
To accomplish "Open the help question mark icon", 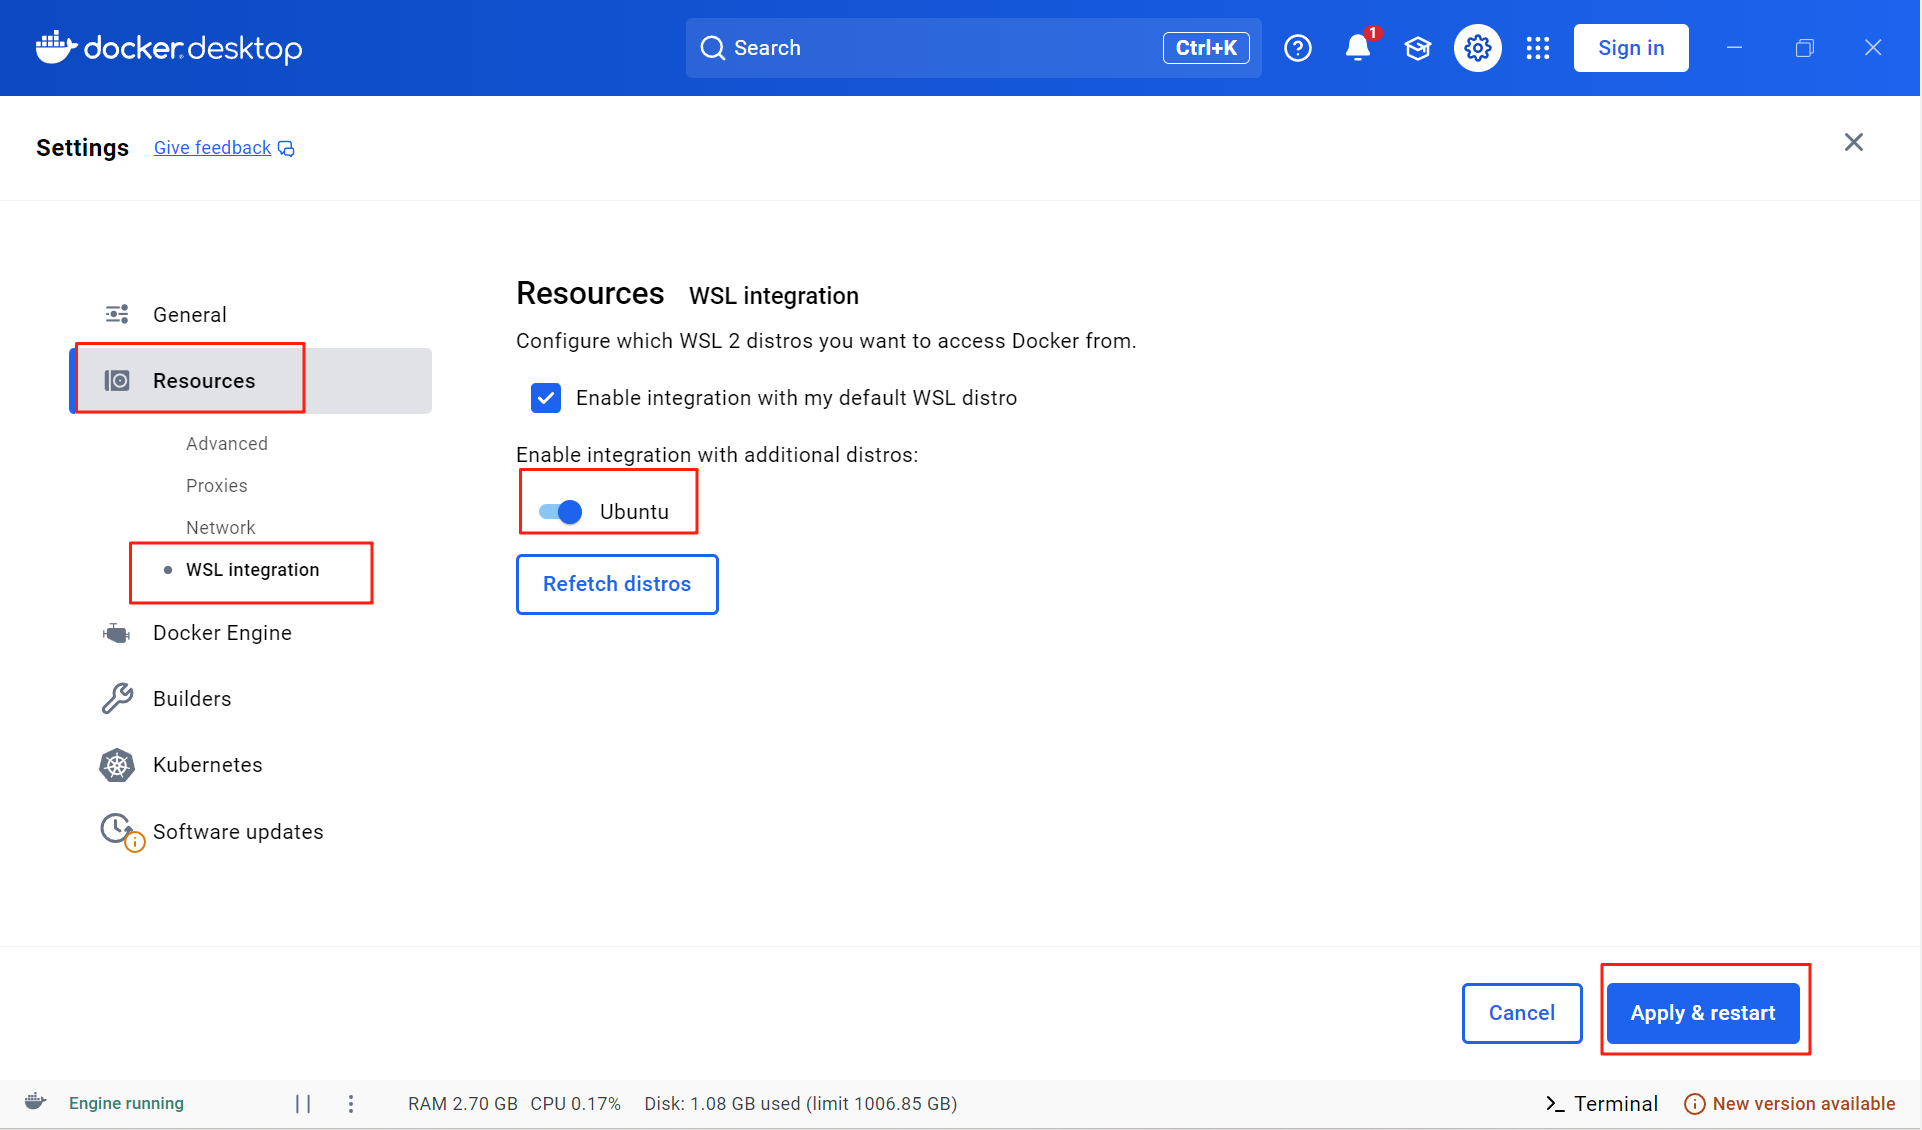I will [1297, 48].
